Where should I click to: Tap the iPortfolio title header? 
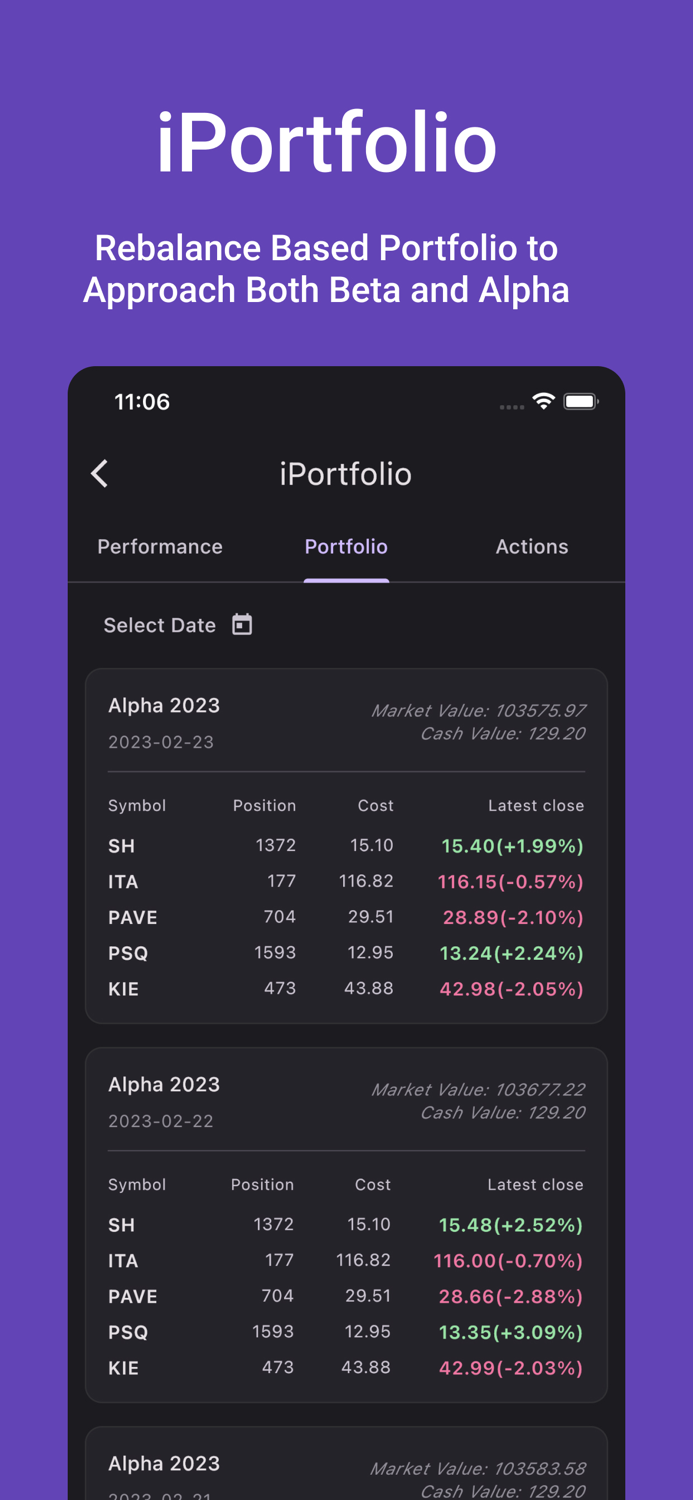[x=346, y=473]
